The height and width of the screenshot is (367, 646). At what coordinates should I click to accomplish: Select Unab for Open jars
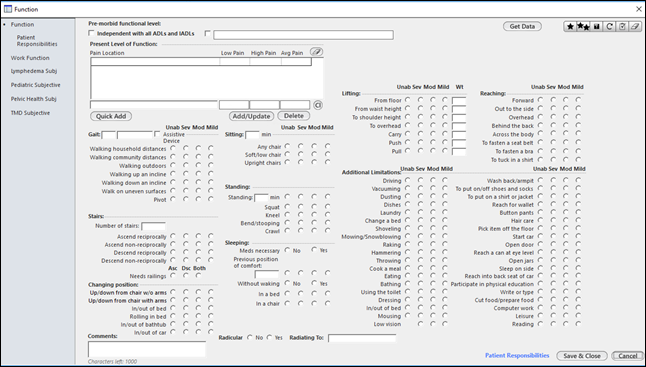pos(540,260)
